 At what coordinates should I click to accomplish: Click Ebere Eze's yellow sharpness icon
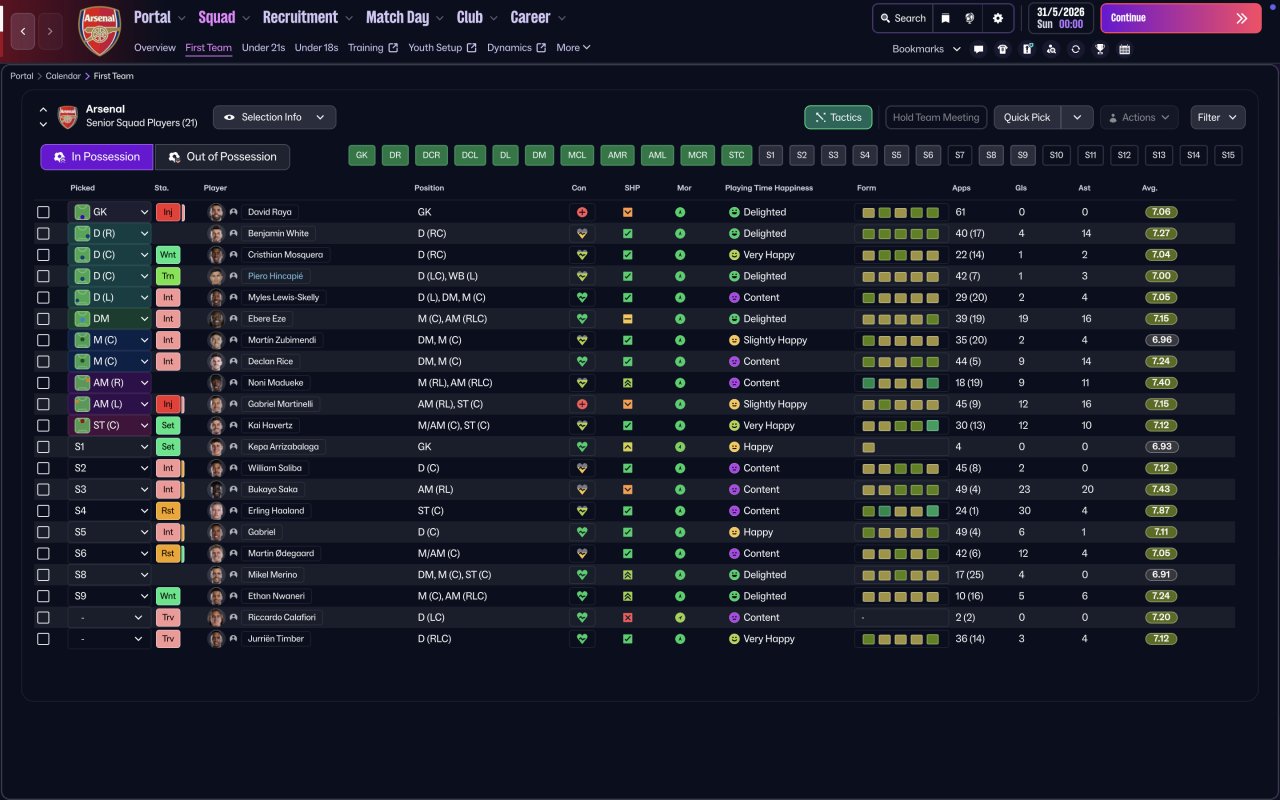tap(628, 319)
